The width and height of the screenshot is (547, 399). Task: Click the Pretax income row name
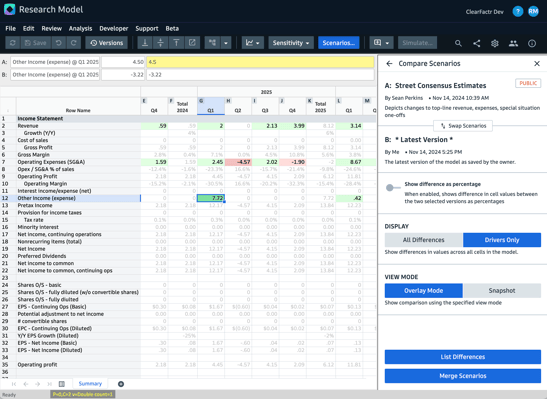(35, 205)
